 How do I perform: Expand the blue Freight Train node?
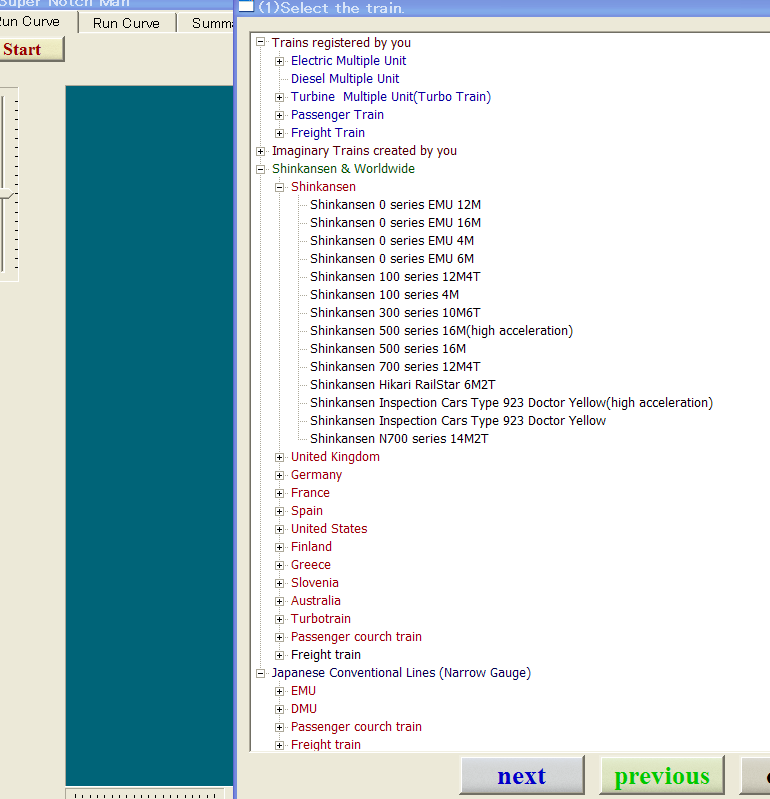point(279,133)
